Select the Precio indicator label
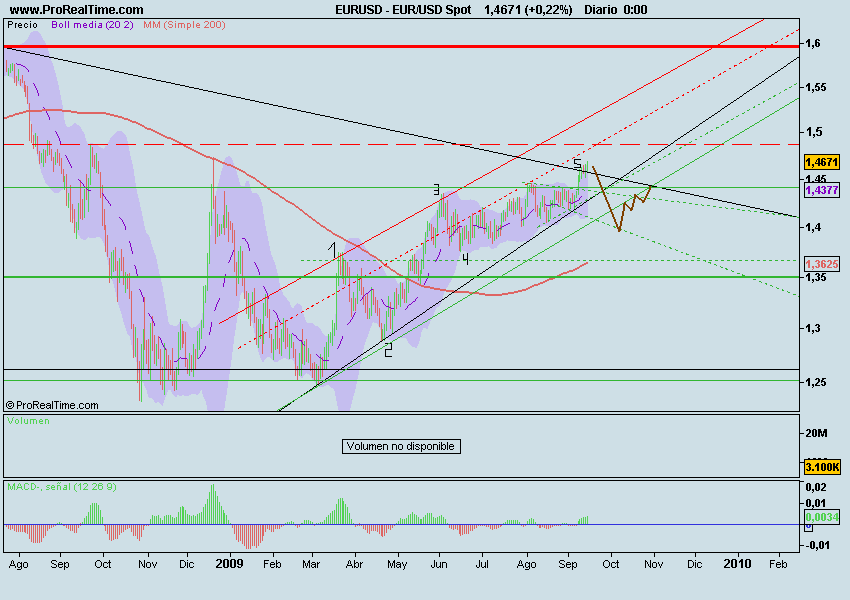 point(22,25)
